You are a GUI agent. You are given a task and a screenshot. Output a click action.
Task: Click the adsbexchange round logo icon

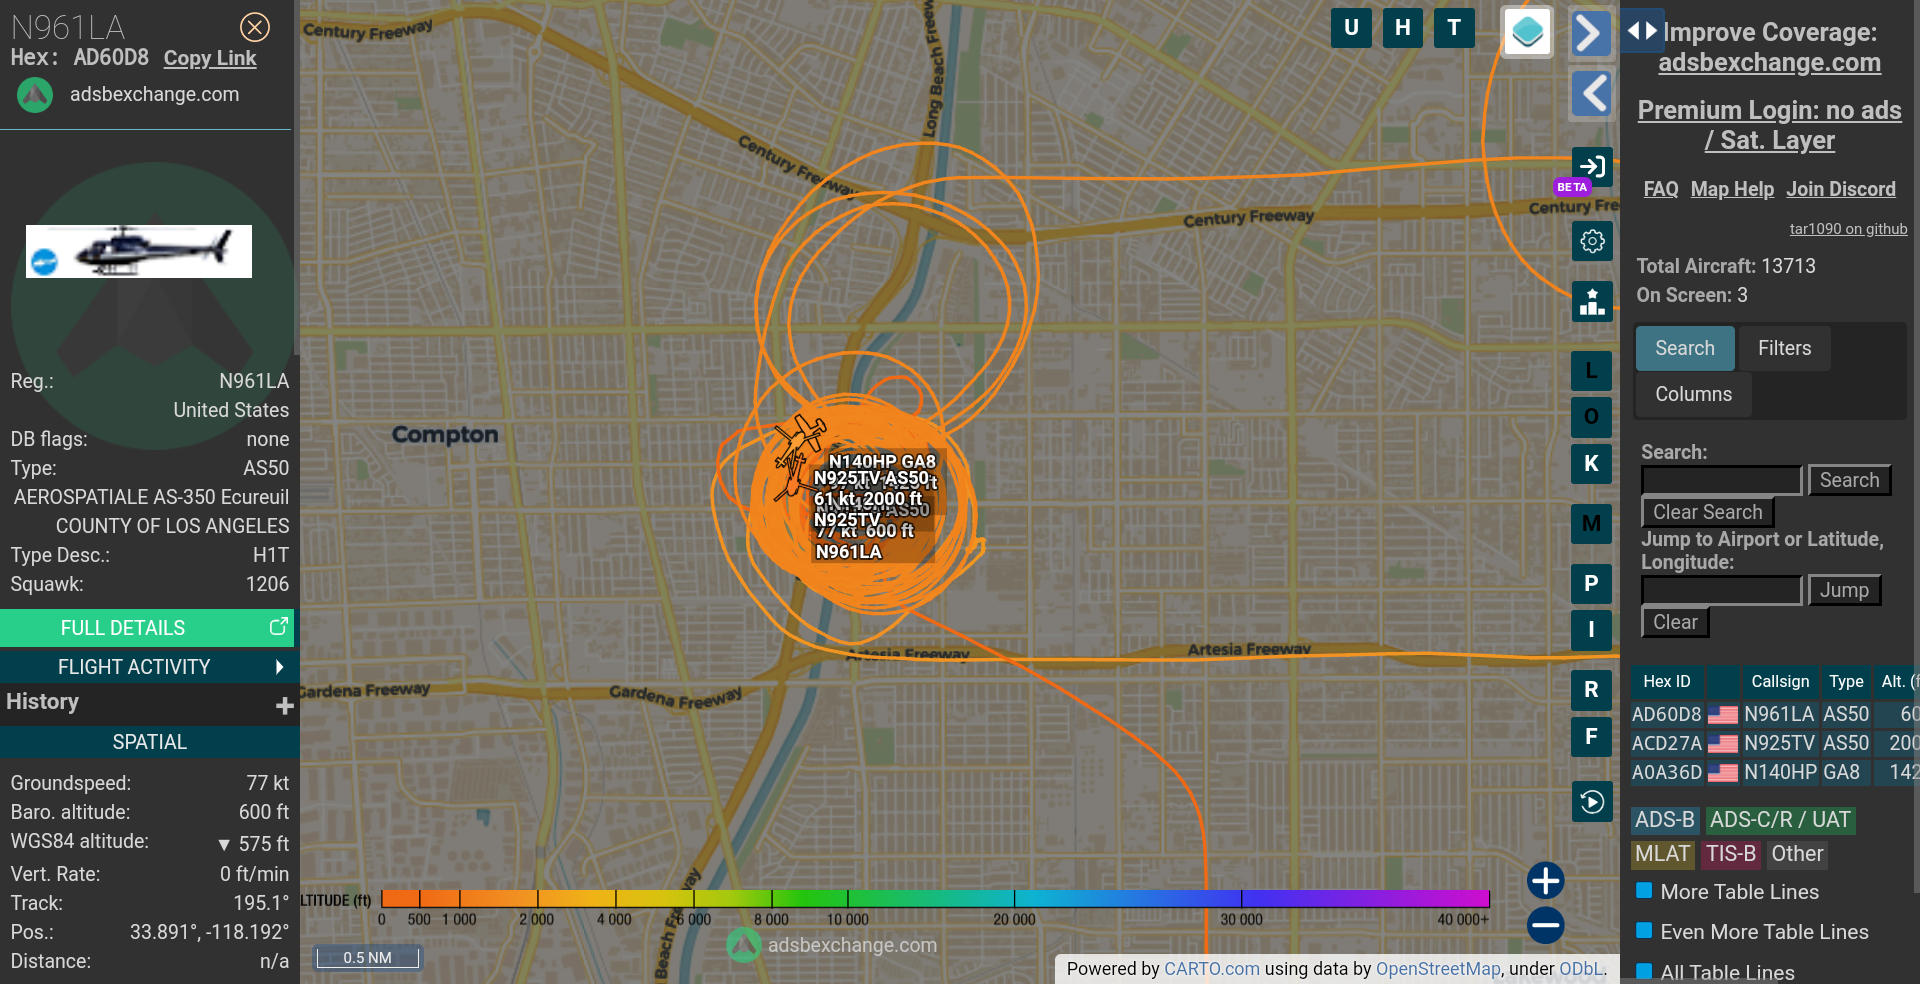coord(35,95)
